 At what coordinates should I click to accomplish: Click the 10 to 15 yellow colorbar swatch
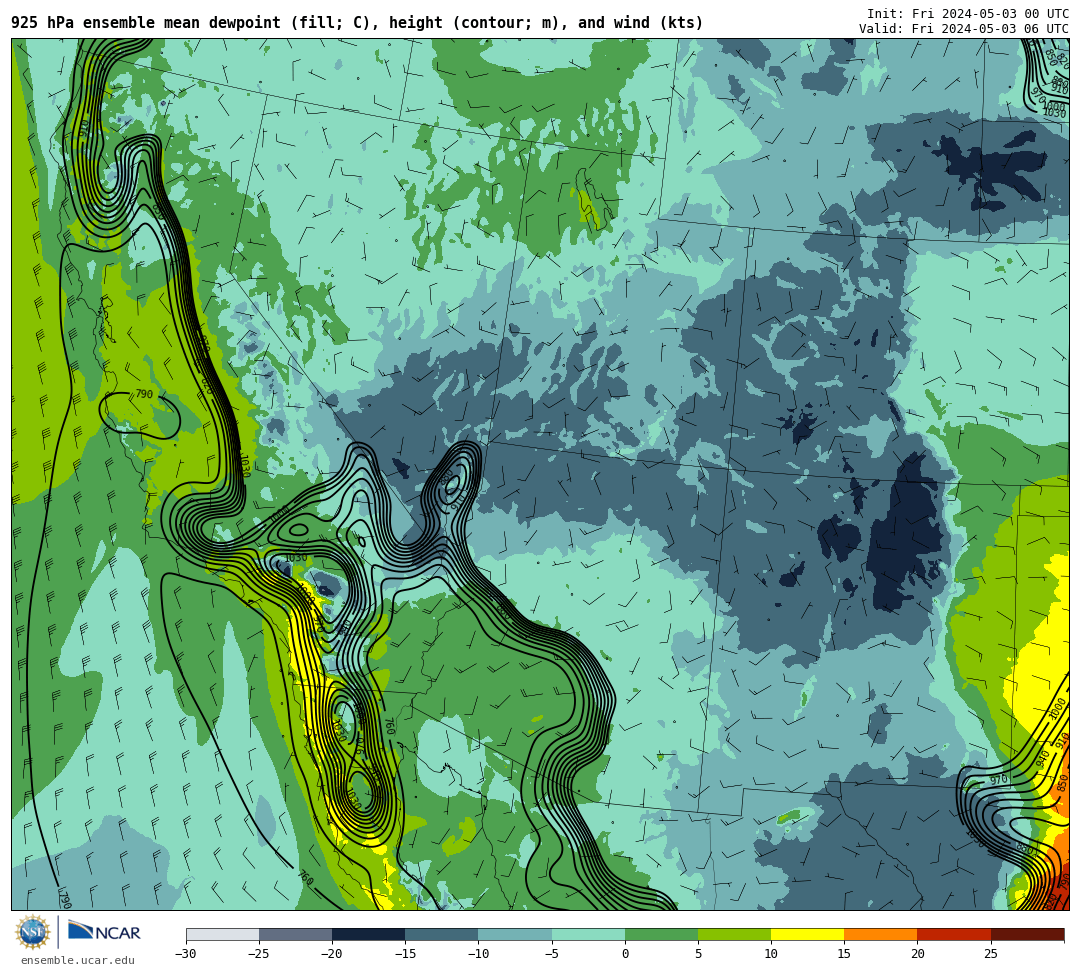point(807,934)
